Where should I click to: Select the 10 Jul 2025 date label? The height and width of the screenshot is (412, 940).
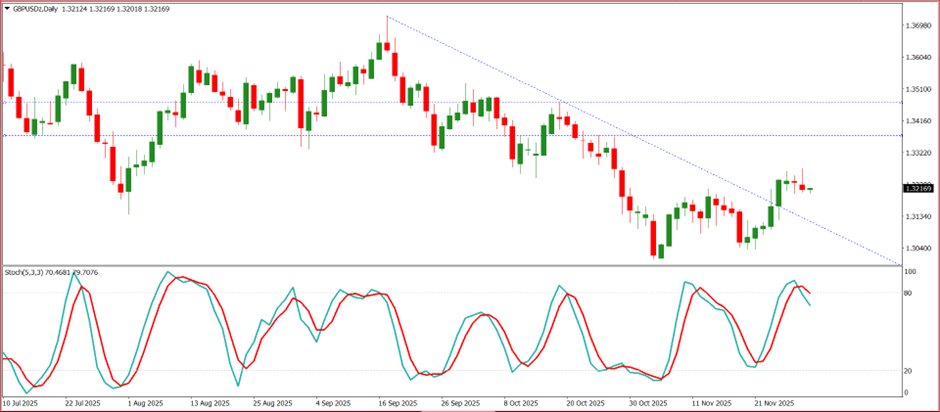[22, 403]
